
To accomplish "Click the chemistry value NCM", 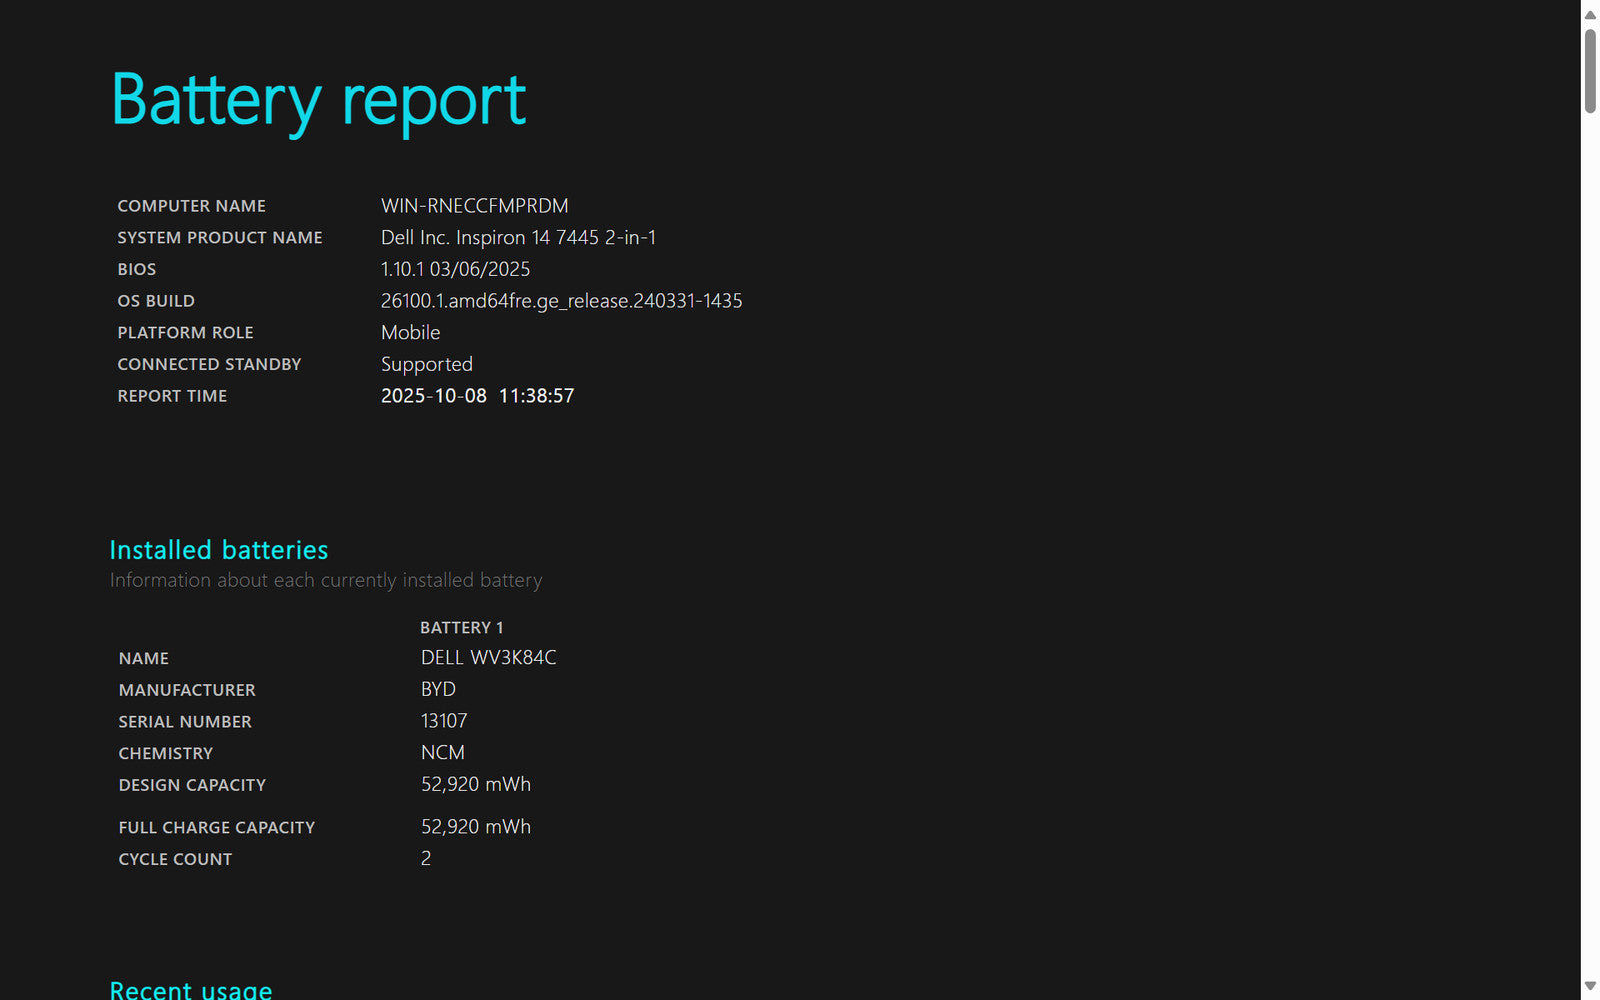I will (442, 753).
